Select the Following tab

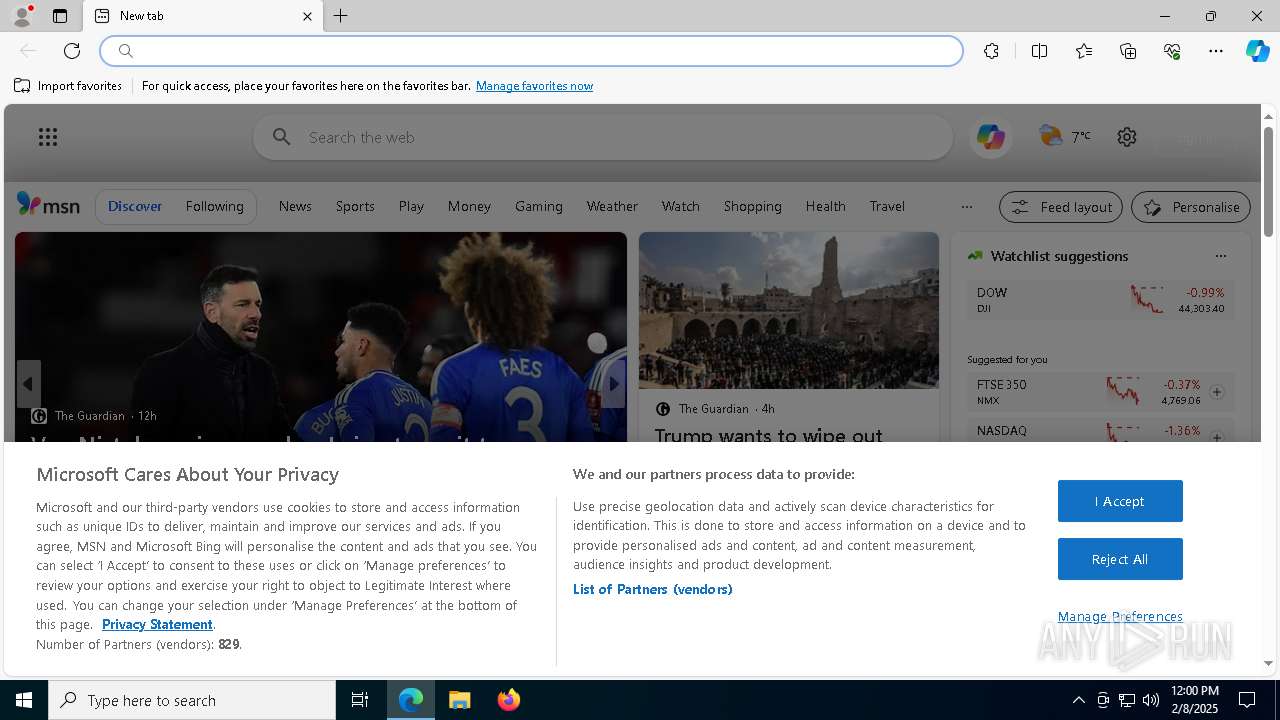[215, 206]
